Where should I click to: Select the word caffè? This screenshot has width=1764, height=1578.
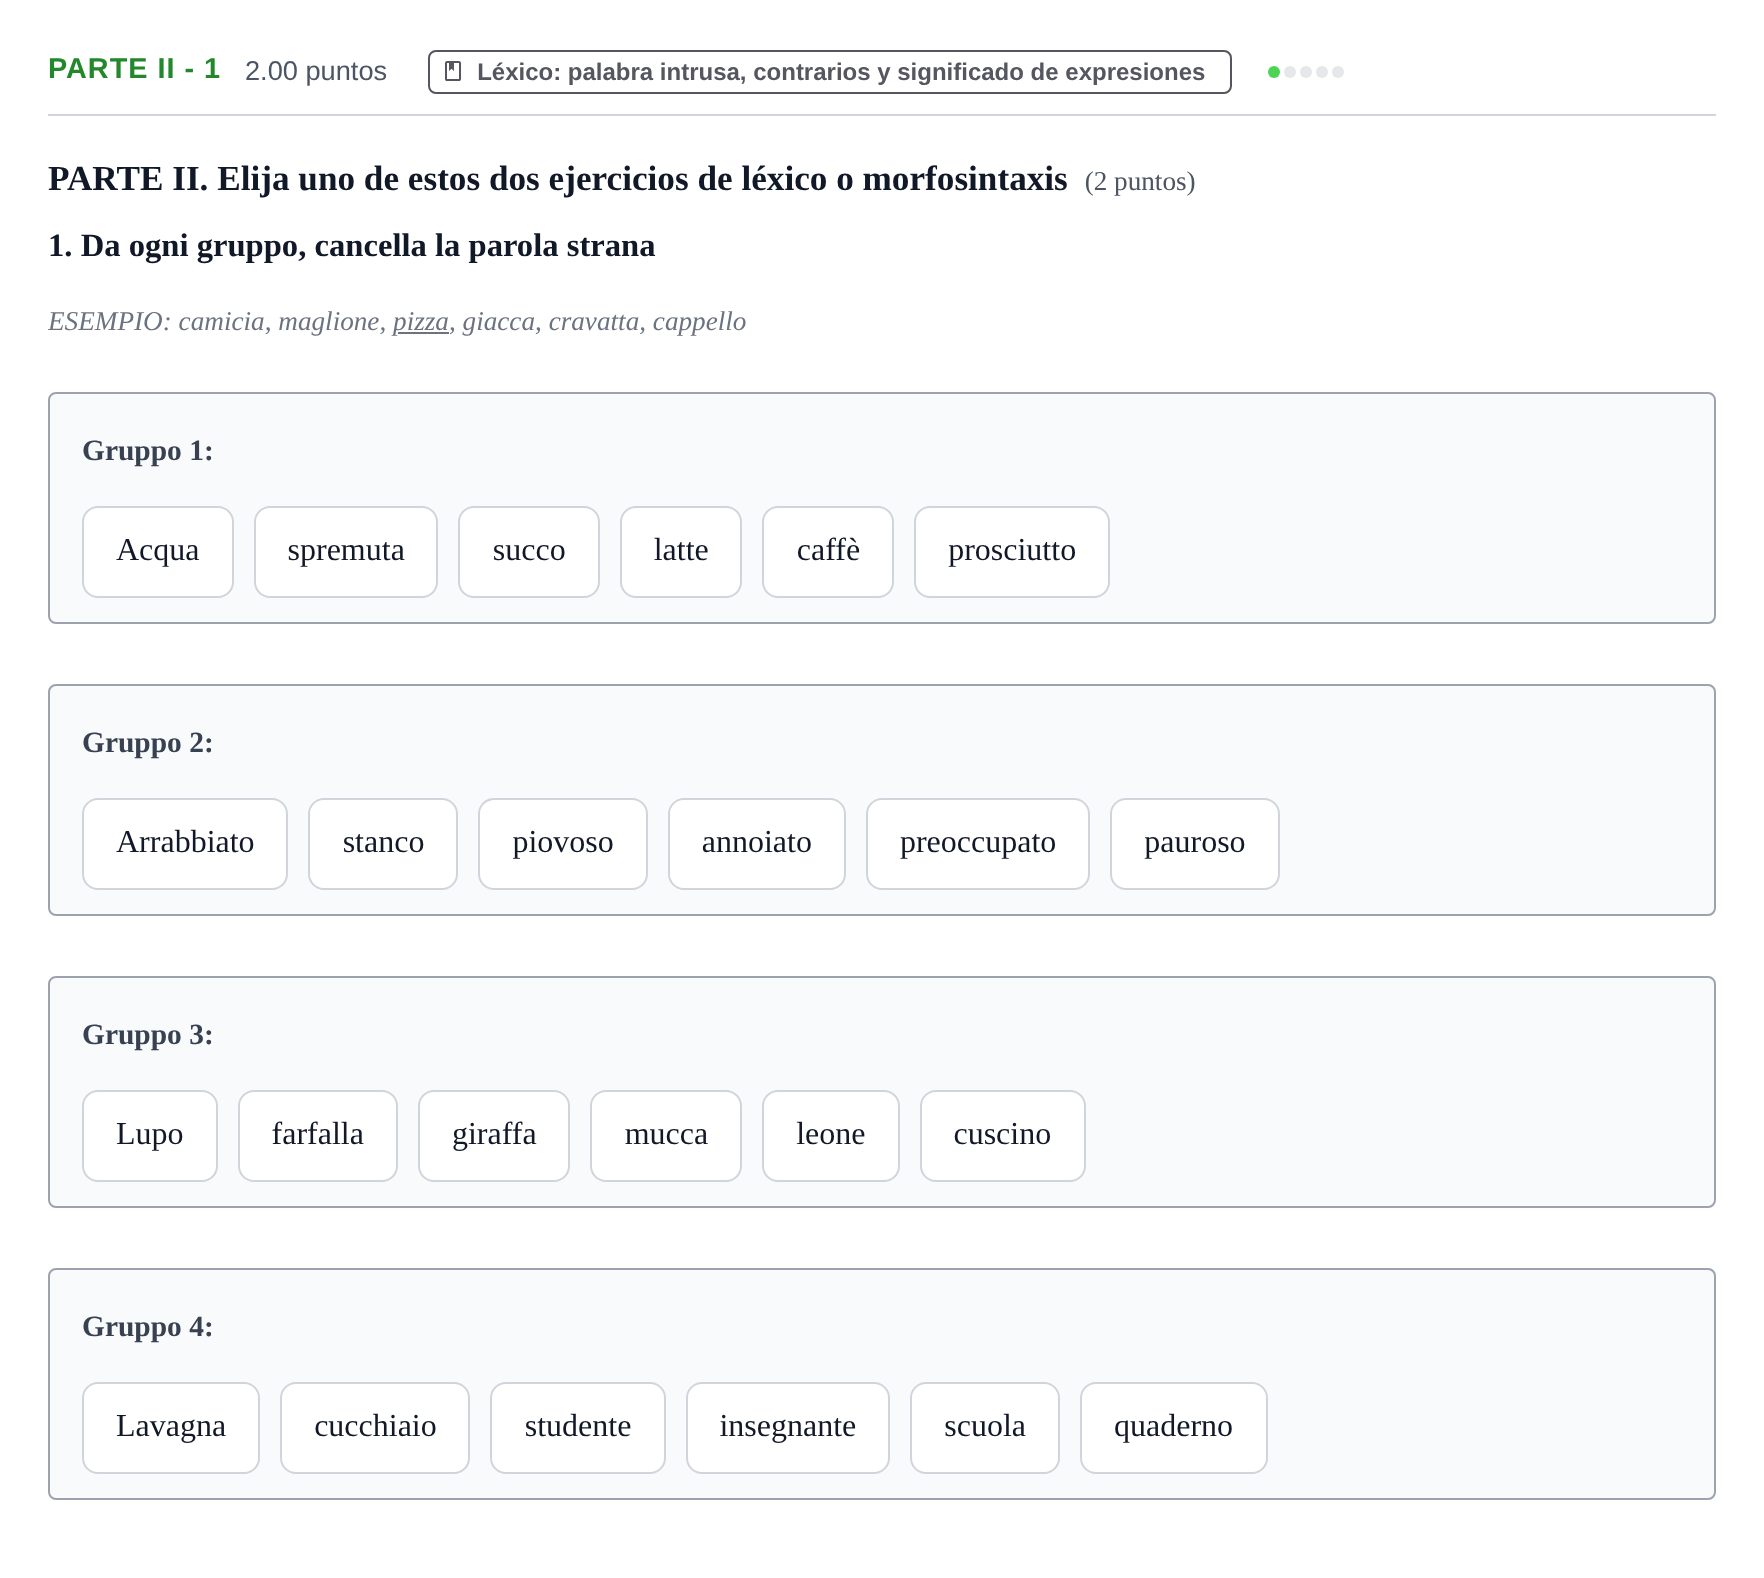[x=828, y=552]
